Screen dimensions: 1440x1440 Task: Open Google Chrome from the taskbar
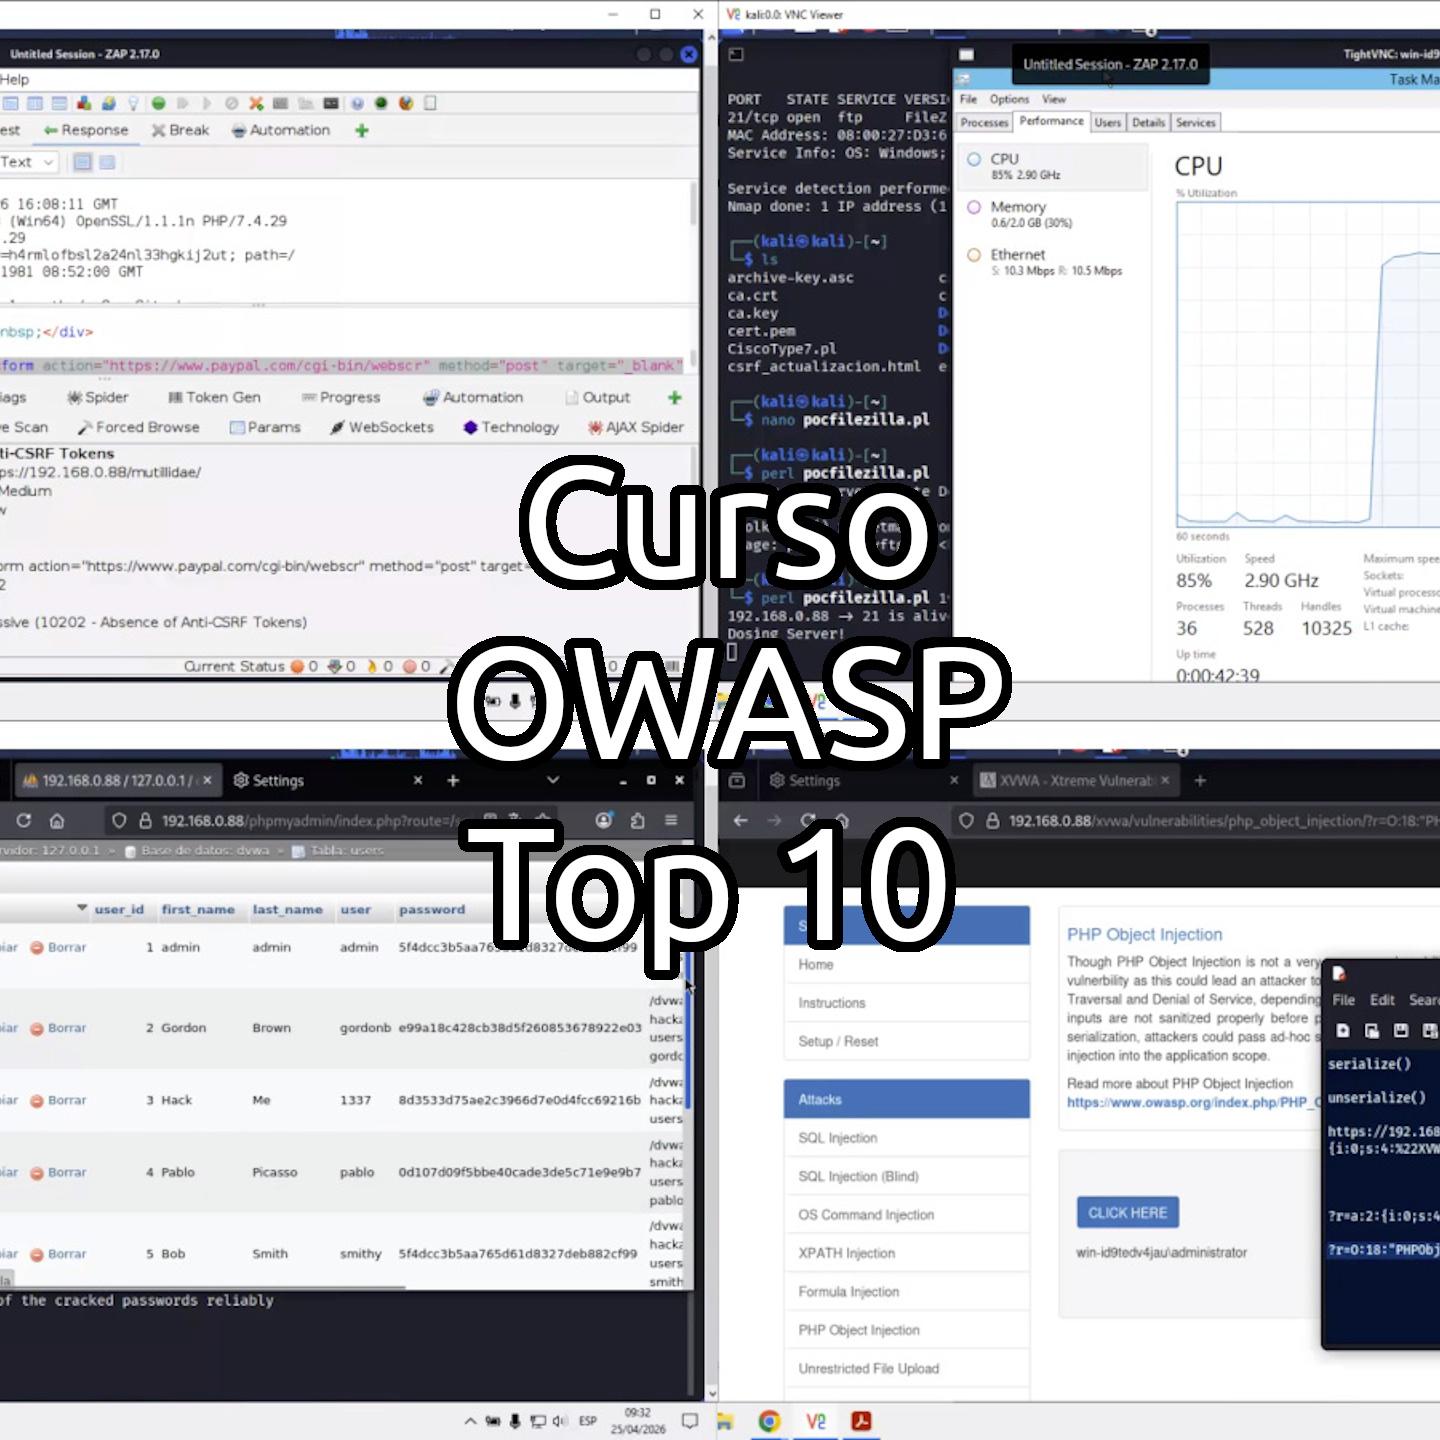coord(769,1421)
